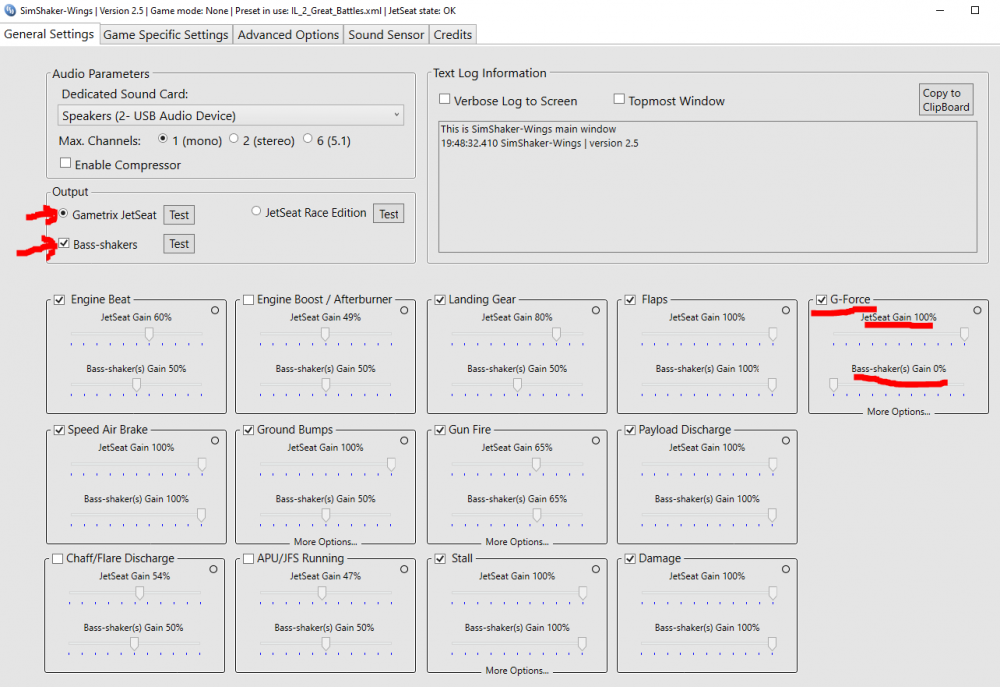Click the round indicator in Engine Beat group
1000x687 pixels.
pyautogui.click(x=215, y=310)
